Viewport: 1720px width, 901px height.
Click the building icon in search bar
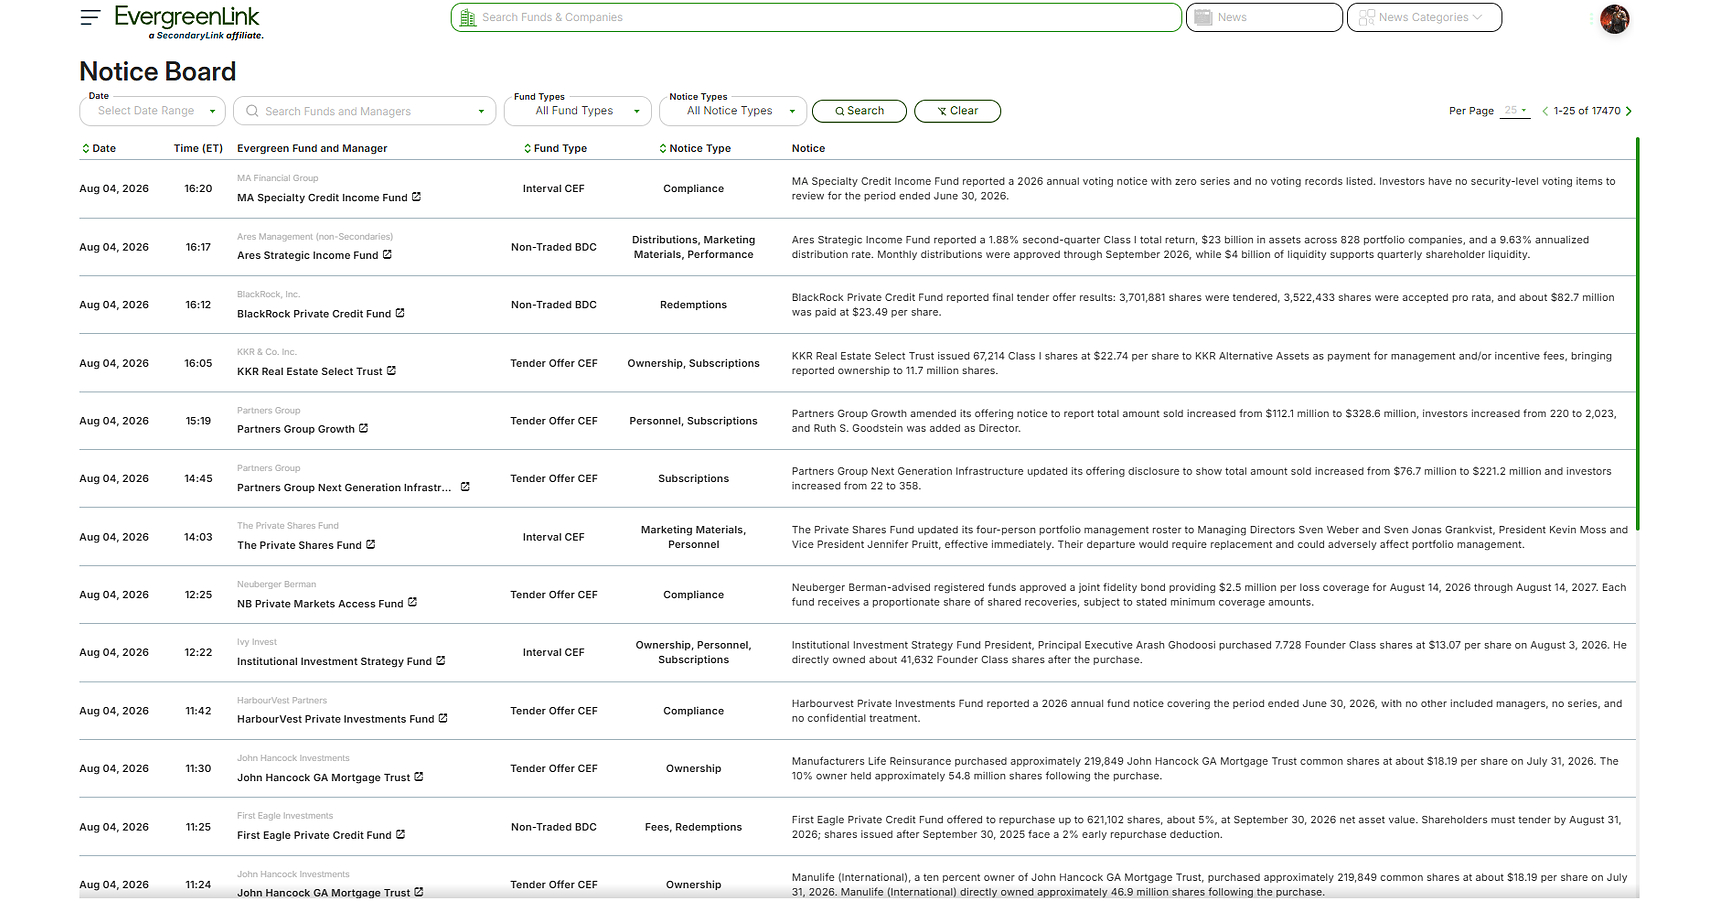click(x=467, y=17)
